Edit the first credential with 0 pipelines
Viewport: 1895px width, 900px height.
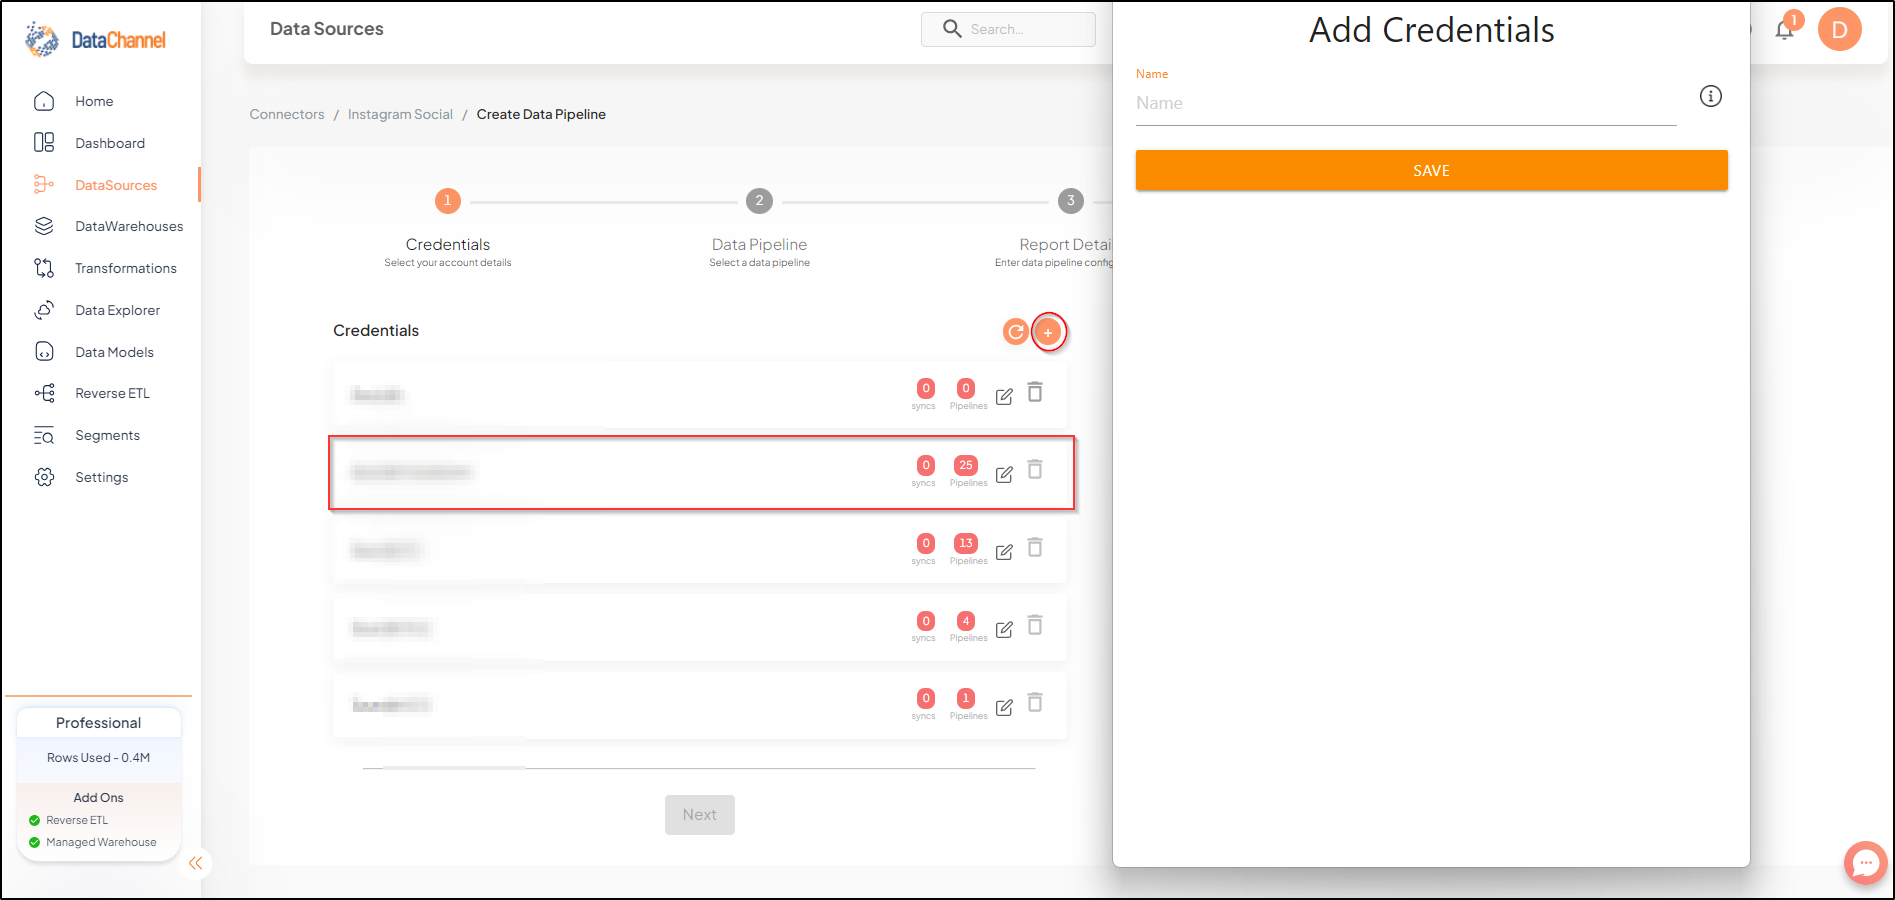coord(1004,397)
